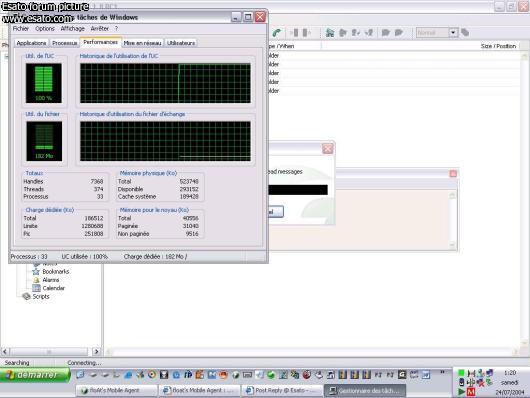The height and width of the screenshot is (398, 530).
Task: Click the right arrow of tree horizontal scrollbar
Action: pyautogui.click(x=96, y=352)
